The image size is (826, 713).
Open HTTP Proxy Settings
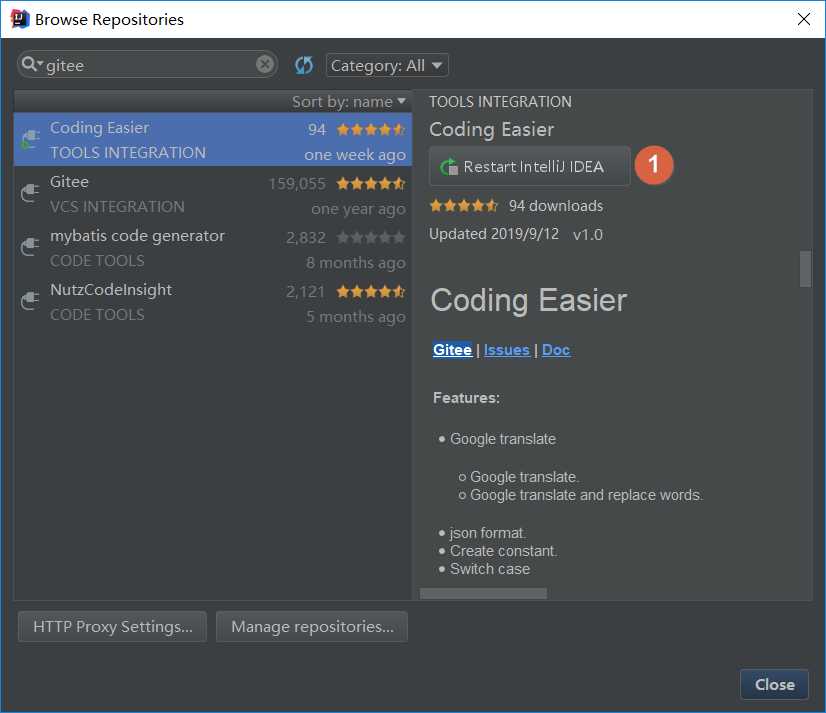pyautogui.click(x=112, y=627)
